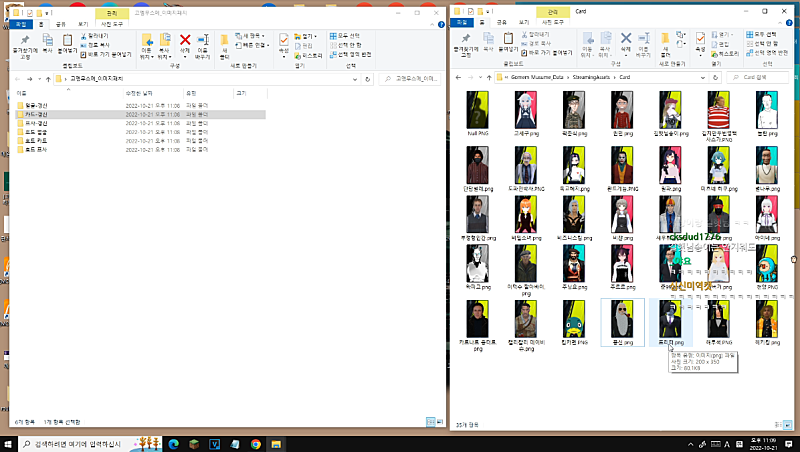Click Cut (잘라내기) in left window ribbon
800x452 pixels.
coord(94,36)
